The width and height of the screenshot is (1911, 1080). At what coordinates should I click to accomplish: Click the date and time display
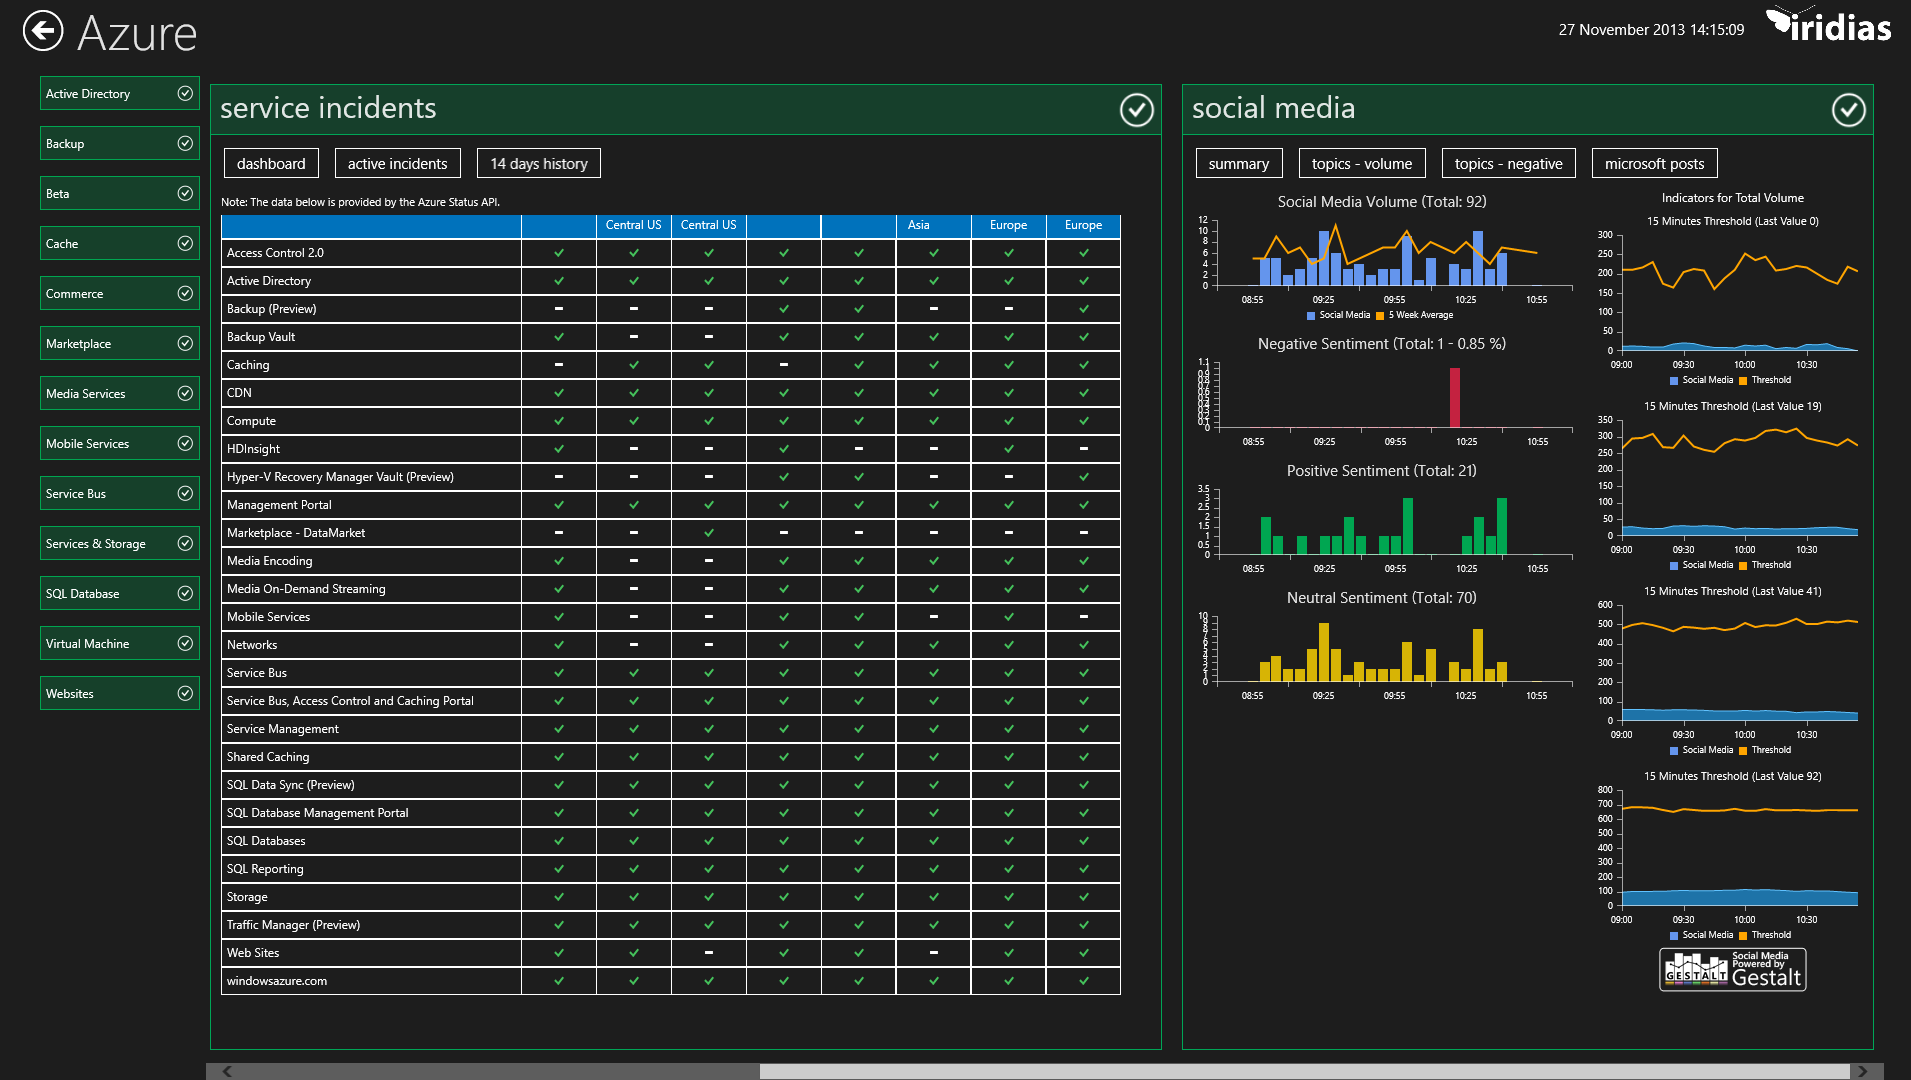1651,30
